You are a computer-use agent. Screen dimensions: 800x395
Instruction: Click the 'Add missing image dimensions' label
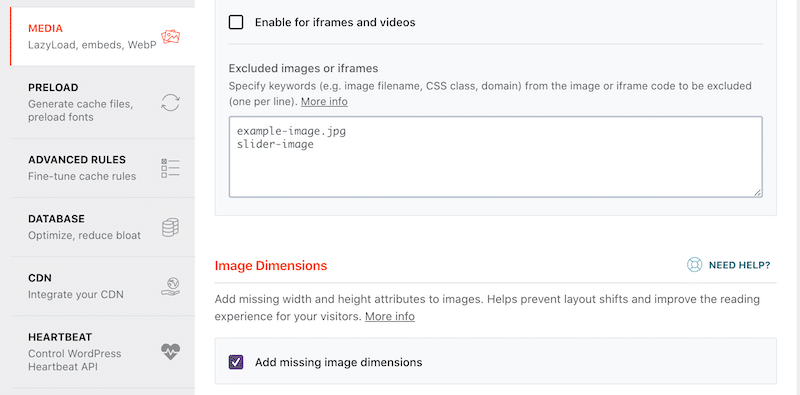tap(339, 362)
